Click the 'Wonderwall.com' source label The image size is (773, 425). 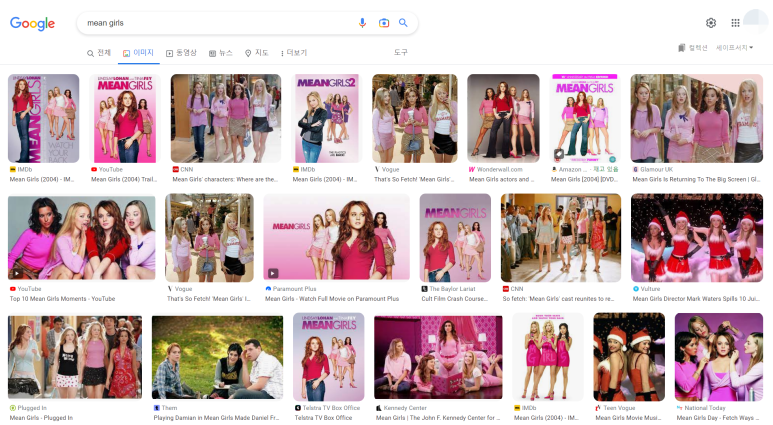tap(499, 169)
